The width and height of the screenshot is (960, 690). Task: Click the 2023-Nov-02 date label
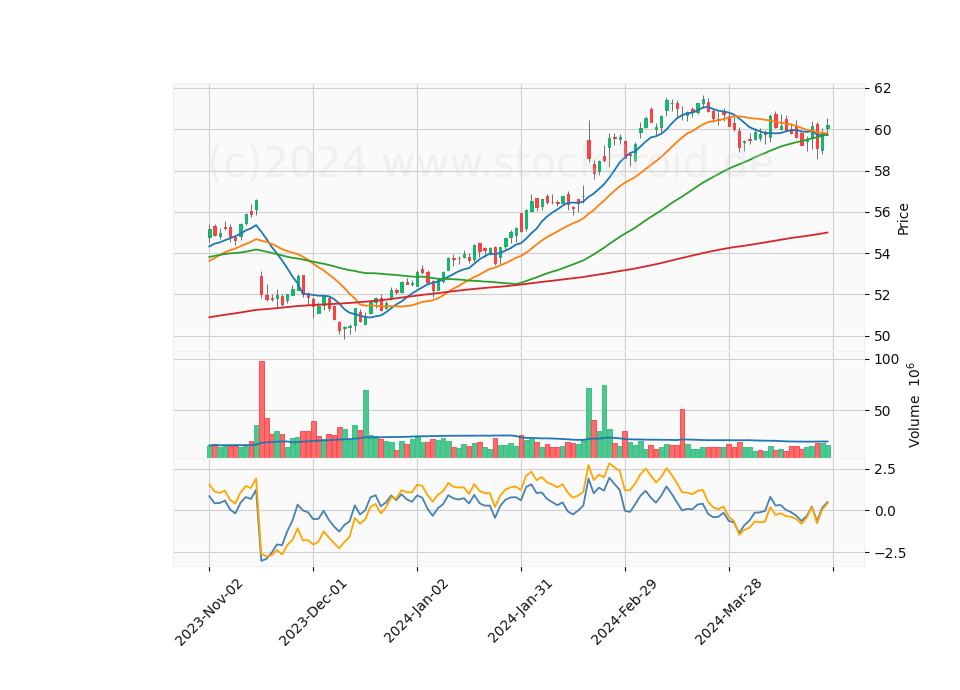pyautogui.click(x=209, y=612)
